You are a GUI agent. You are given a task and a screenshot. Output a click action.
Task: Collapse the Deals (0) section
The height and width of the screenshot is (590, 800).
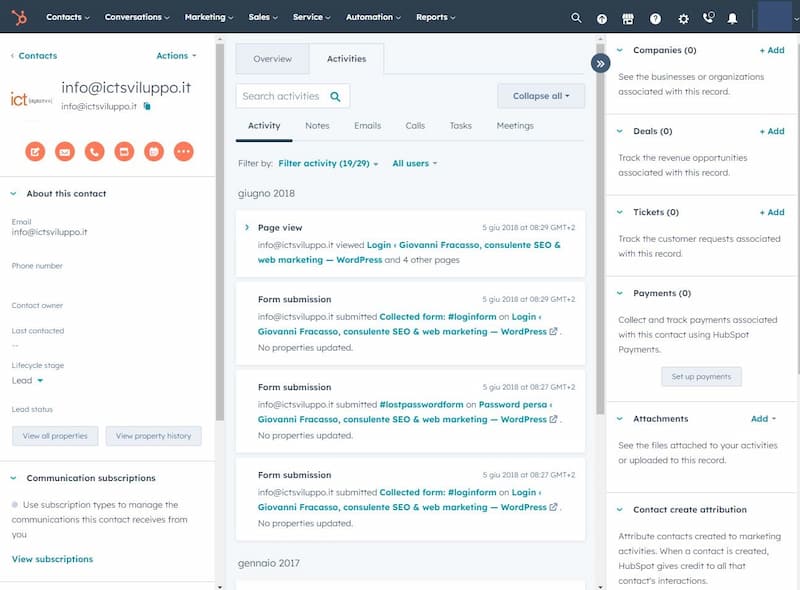point(619,131)
